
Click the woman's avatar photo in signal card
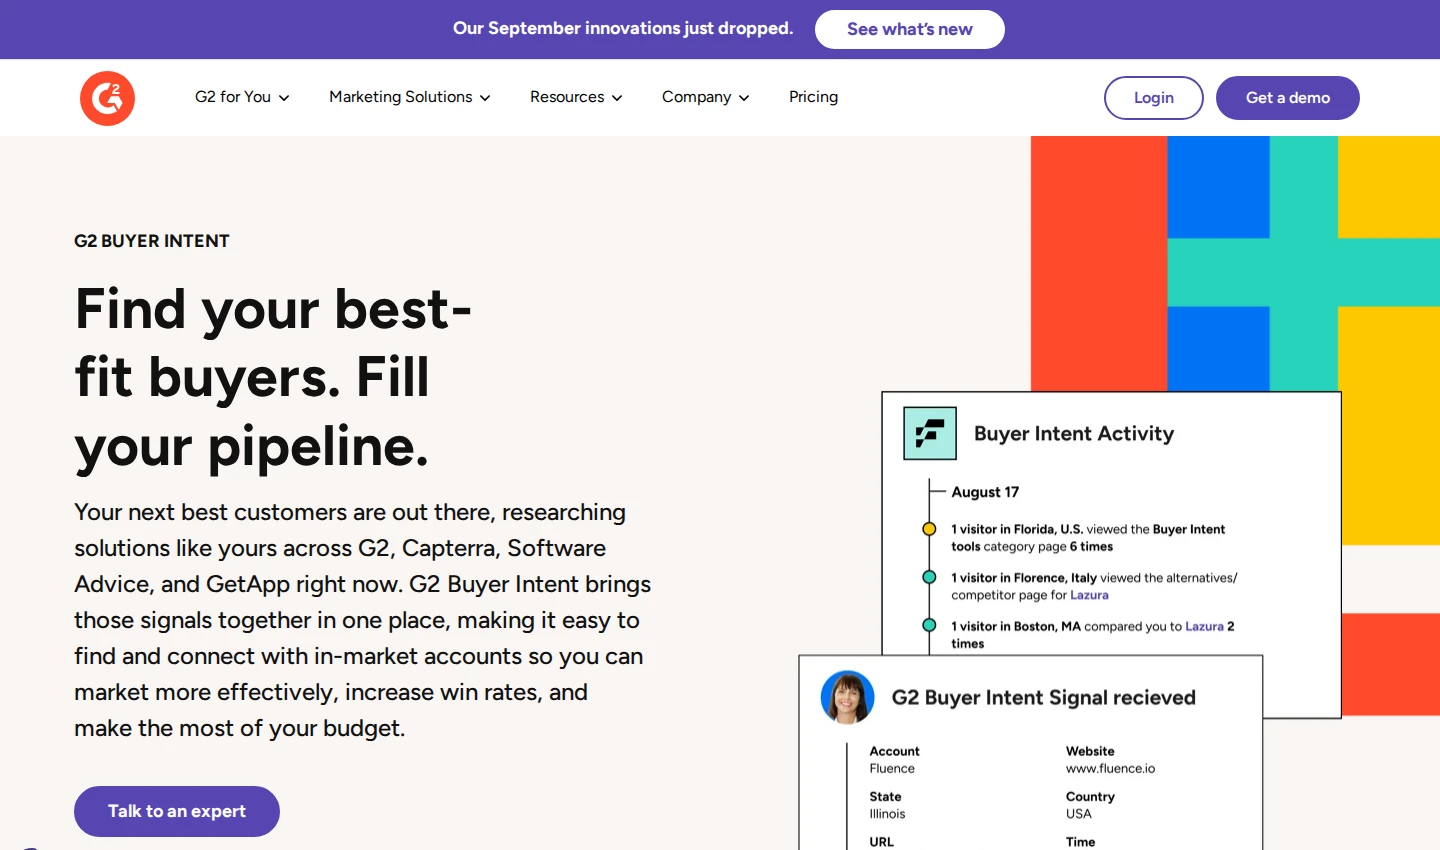[847, 697]
